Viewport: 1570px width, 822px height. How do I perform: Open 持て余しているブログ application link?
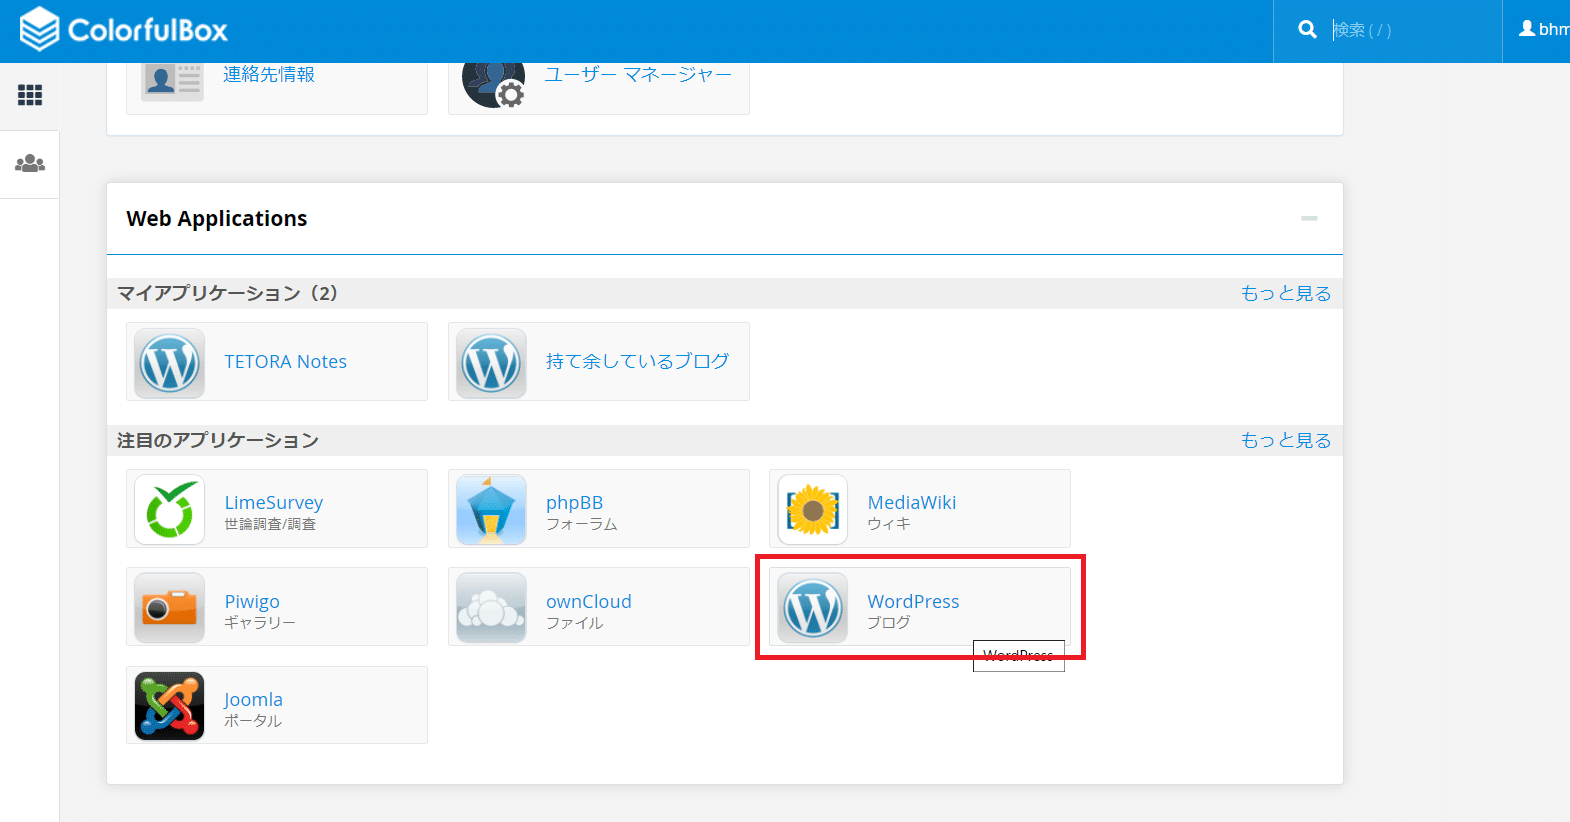(637, 362)
